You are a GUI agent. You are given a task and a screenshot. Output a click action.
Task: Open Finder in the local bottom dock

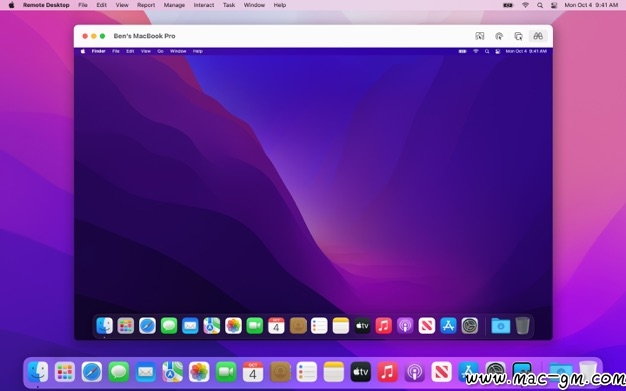coord(38,372)
